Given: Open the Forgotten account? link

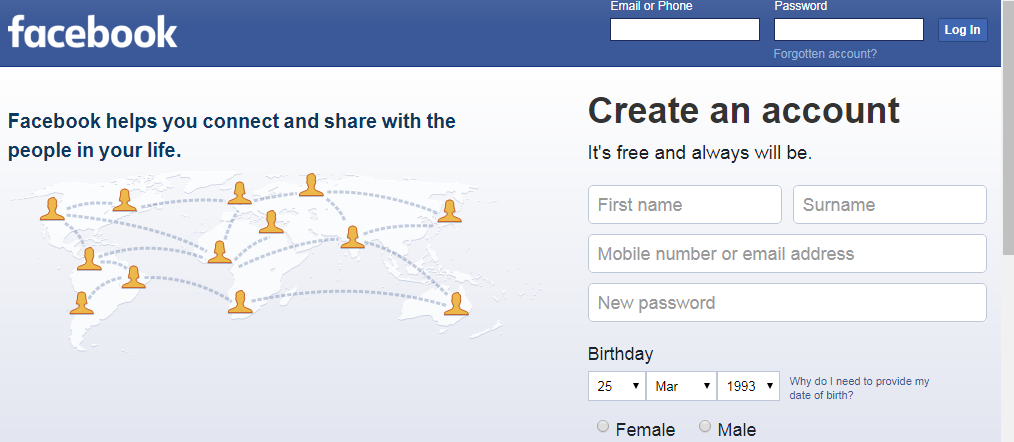Looking at the screenshot, I should click(825, 54).
